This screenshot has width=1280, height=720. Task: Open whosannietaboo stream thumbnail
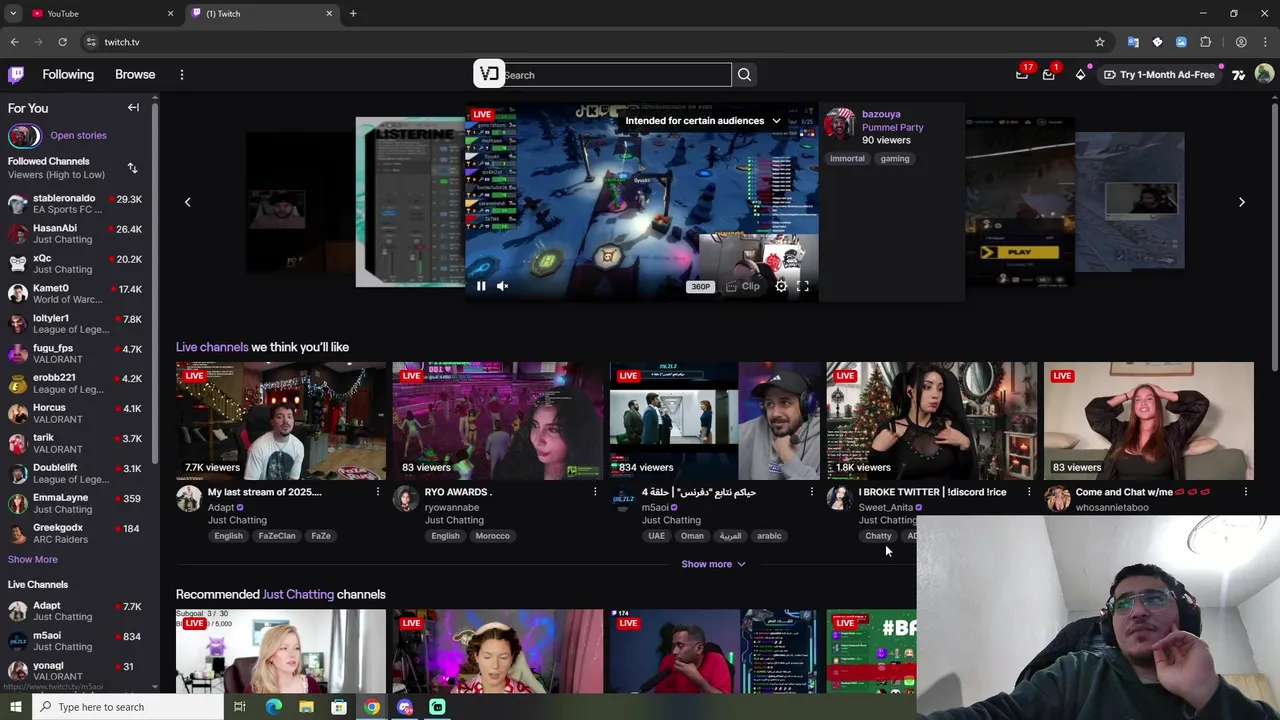[1148, 421]
